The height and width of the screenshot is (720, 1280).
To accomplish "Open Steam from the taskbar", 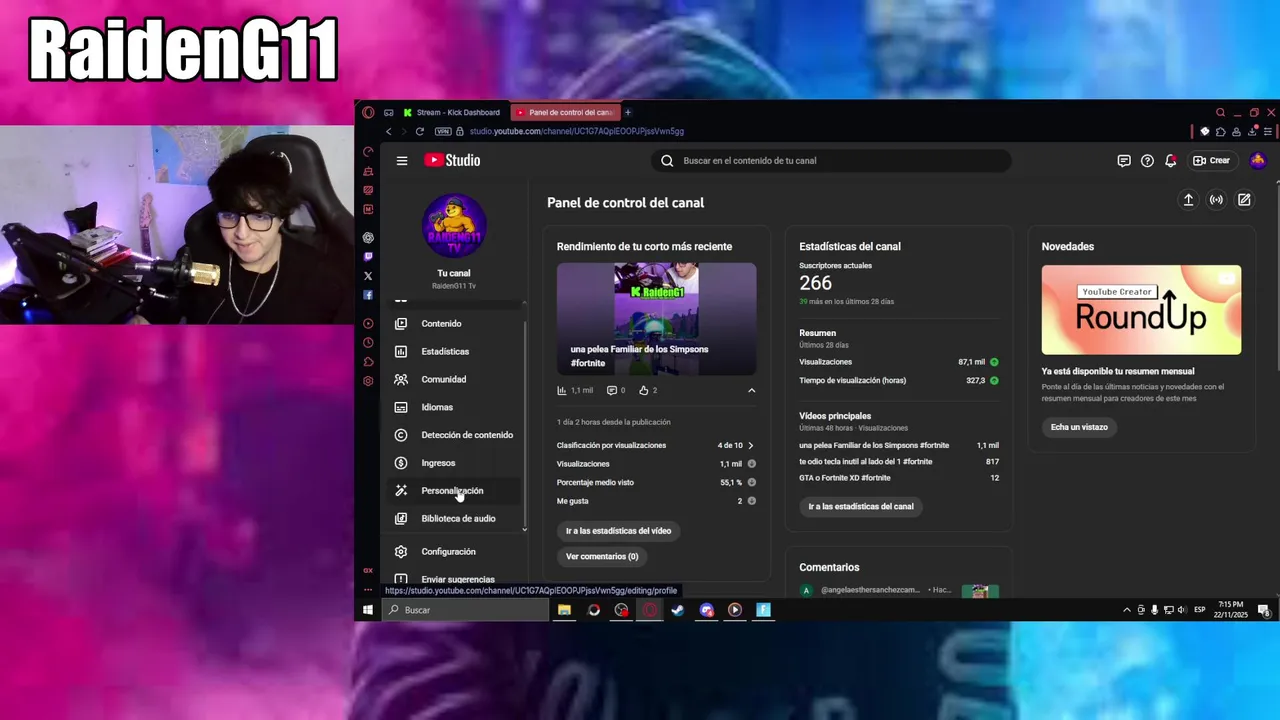I will coord(678,610).
